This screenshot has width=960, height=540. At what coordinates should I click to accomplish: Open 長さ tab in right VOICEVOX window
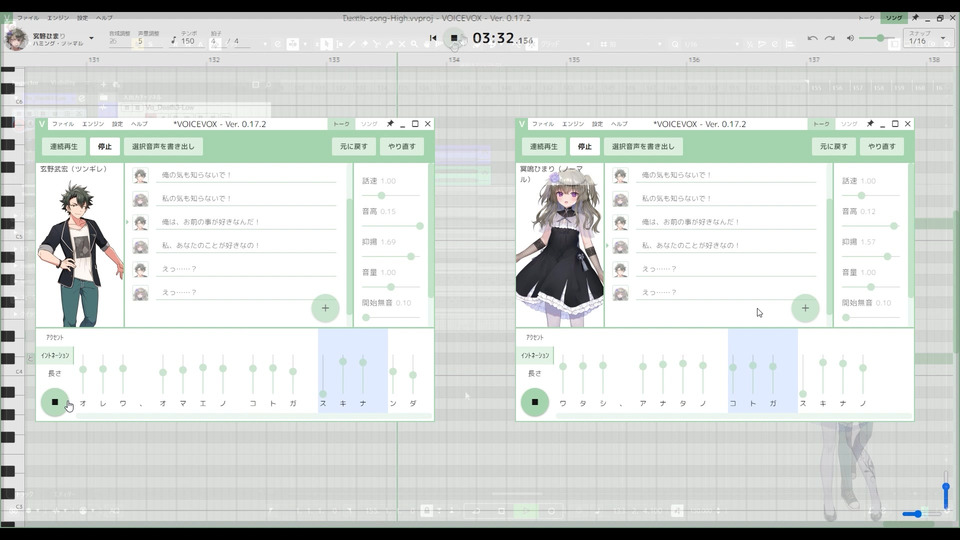(534, 373)
